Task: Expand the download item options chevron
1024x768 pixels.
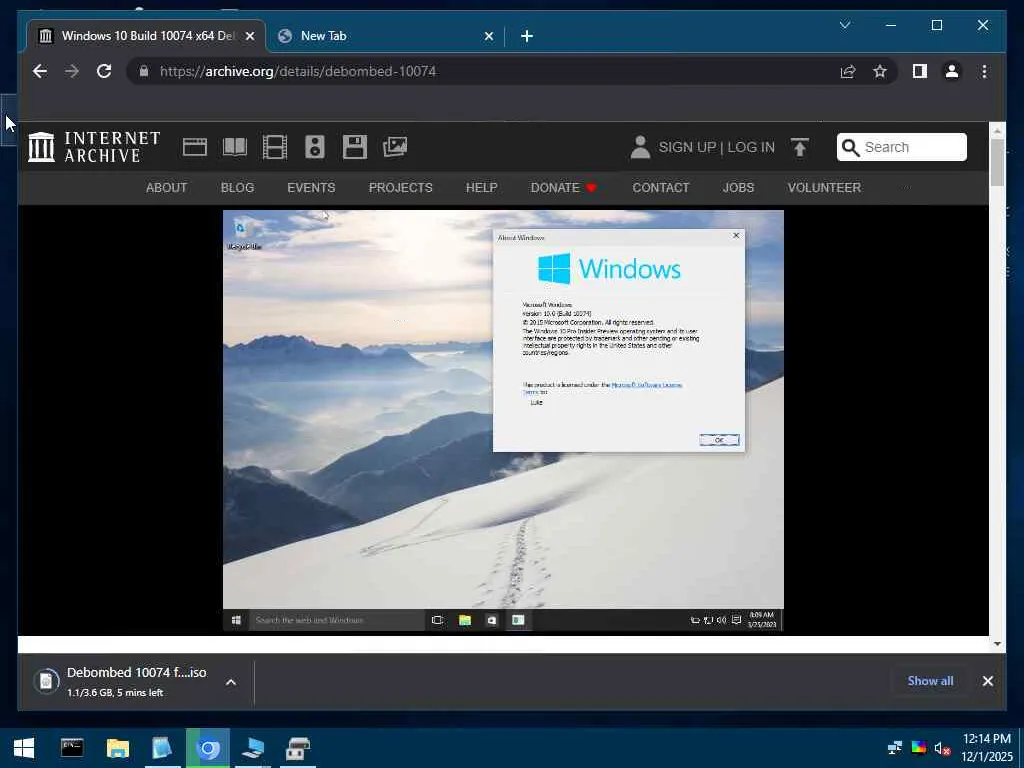Action: [231, 682]
